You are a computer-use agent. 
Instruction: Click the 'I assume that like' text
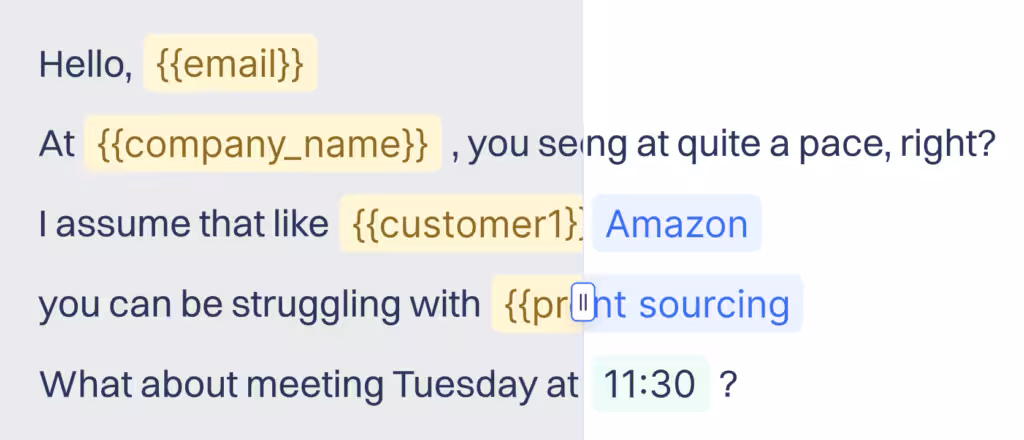click(184, 225)
